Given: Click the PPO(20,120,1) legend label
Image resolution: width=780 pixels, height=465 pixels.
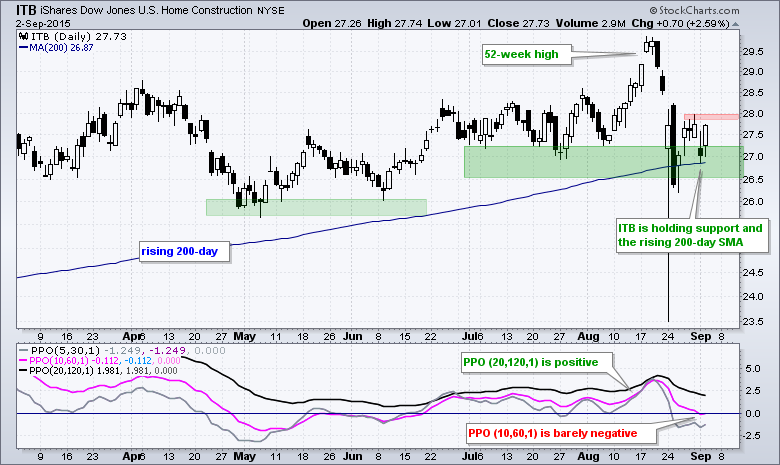Looking at the screenshot, I should 61,371.
